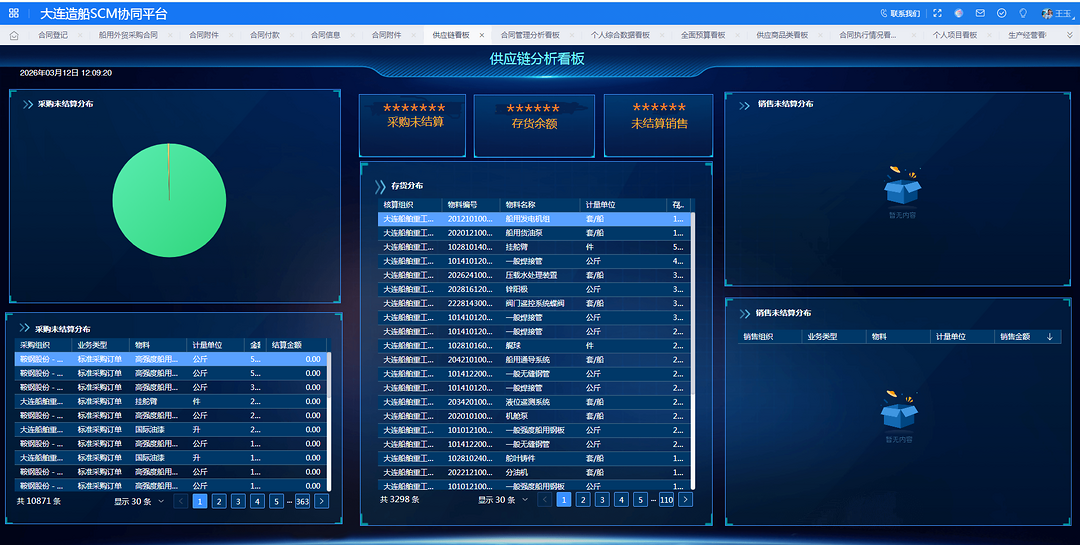Open page size dropdown in 采购未结算分布 table

tap(139, 501)
